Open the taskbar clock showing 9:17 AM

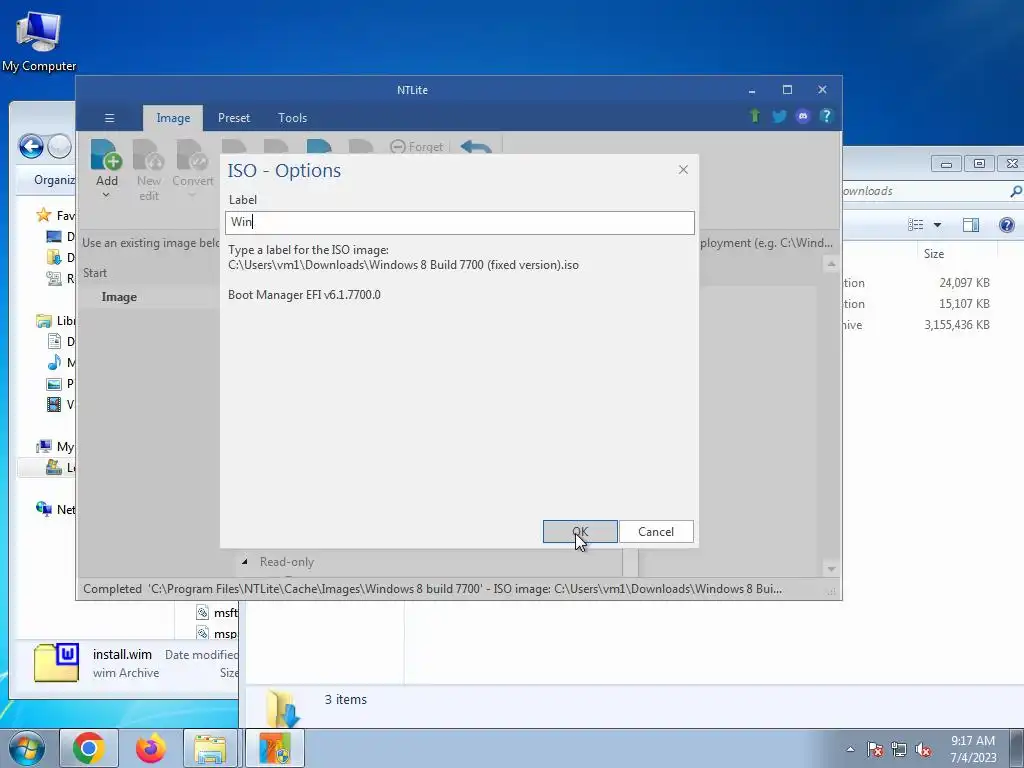coord(973,749)
